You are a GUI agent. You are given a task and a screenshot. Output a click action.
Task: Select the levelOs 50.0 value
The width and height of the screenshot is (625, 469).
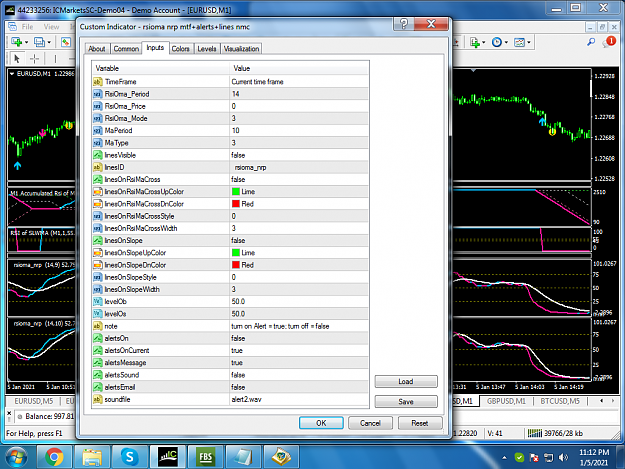(299, 314)
